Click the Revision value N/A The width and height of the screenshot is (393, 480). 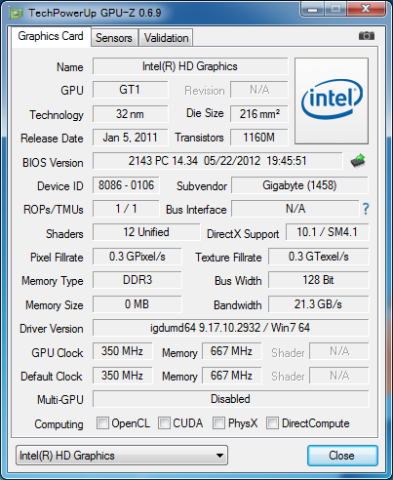click(259, 90)
